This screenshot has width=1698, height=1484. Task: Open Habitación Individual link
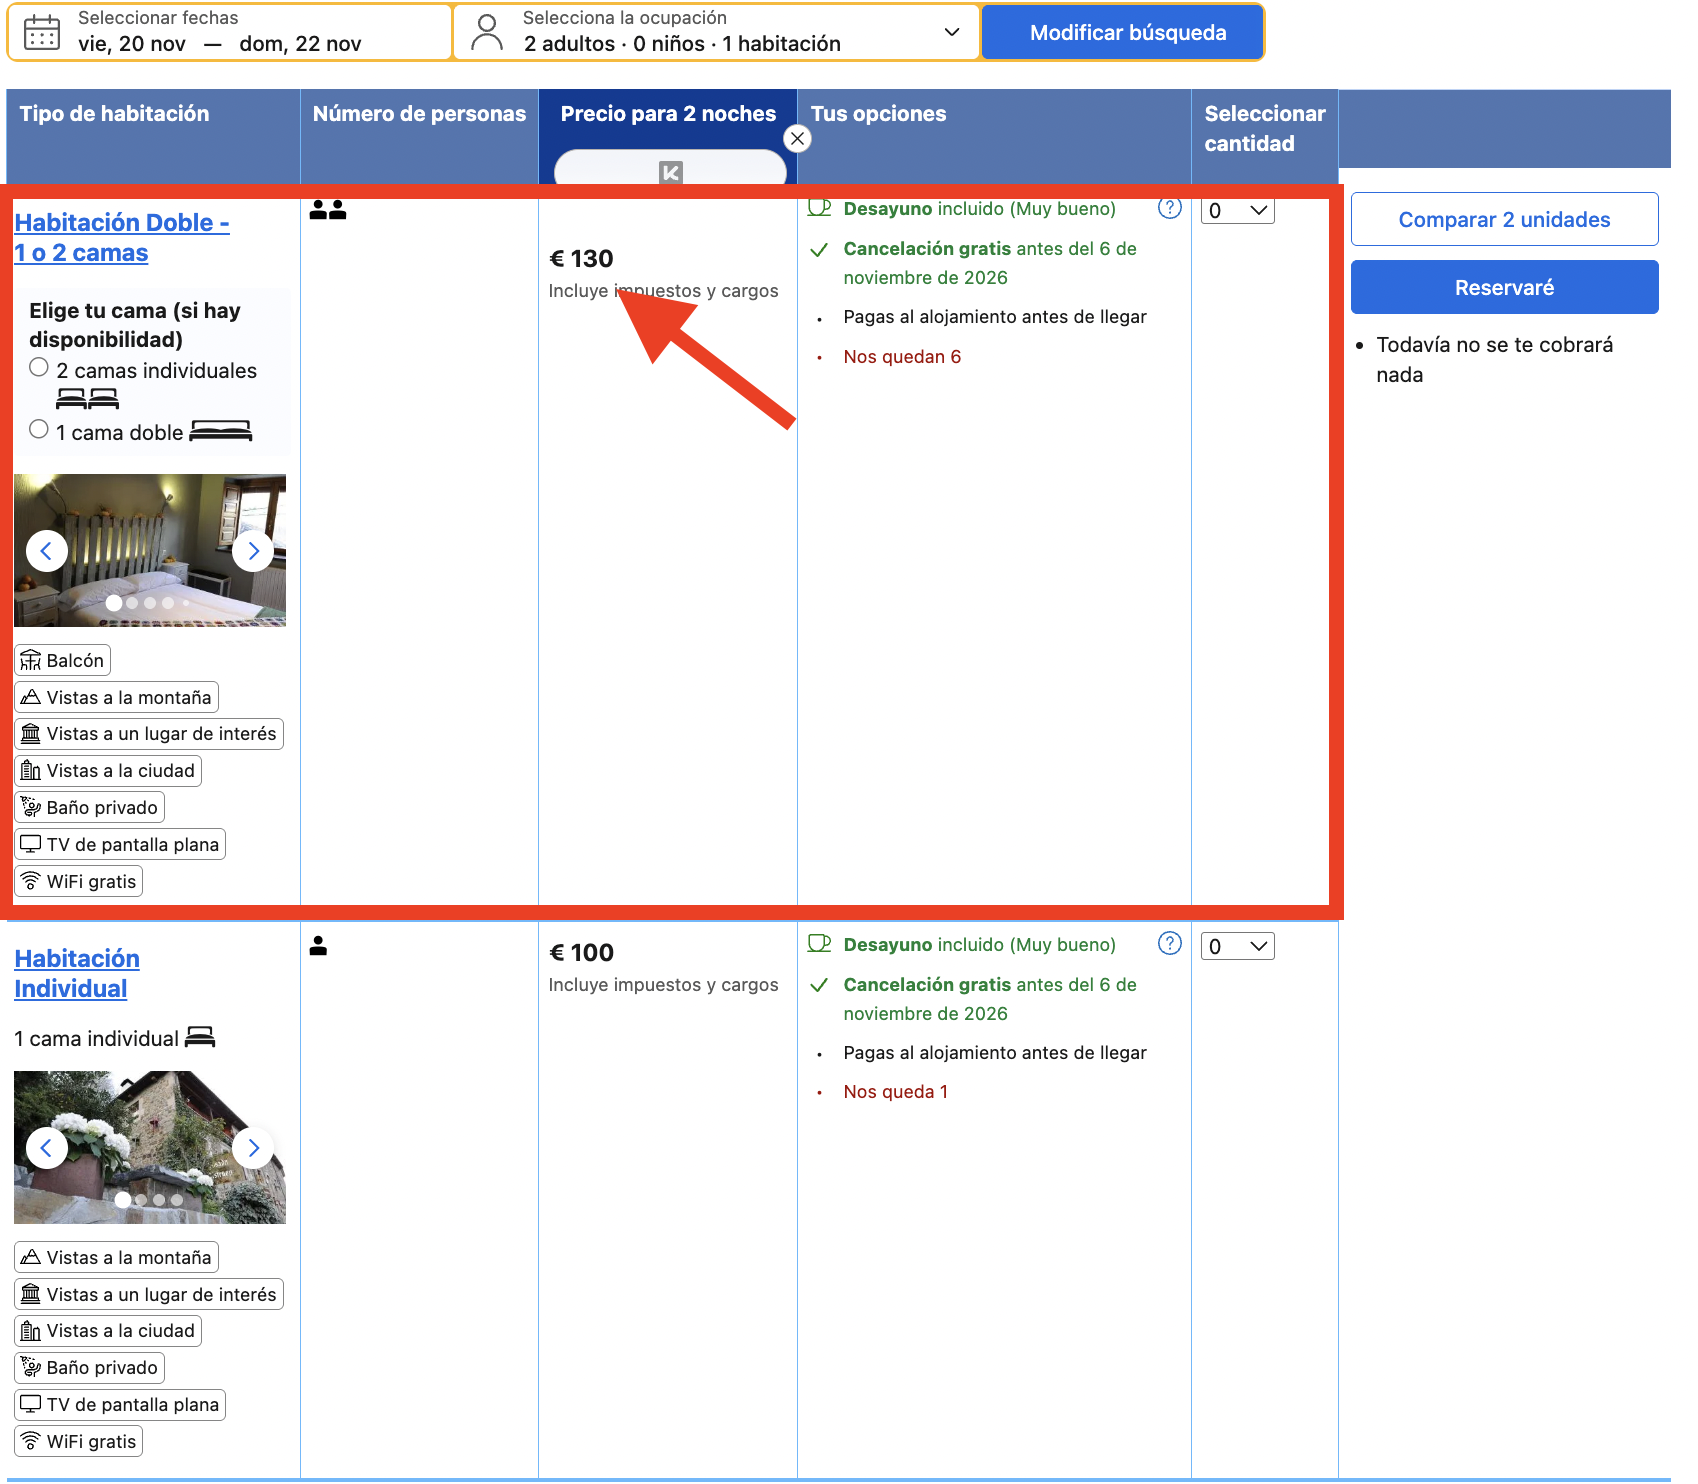coord(77,973)
